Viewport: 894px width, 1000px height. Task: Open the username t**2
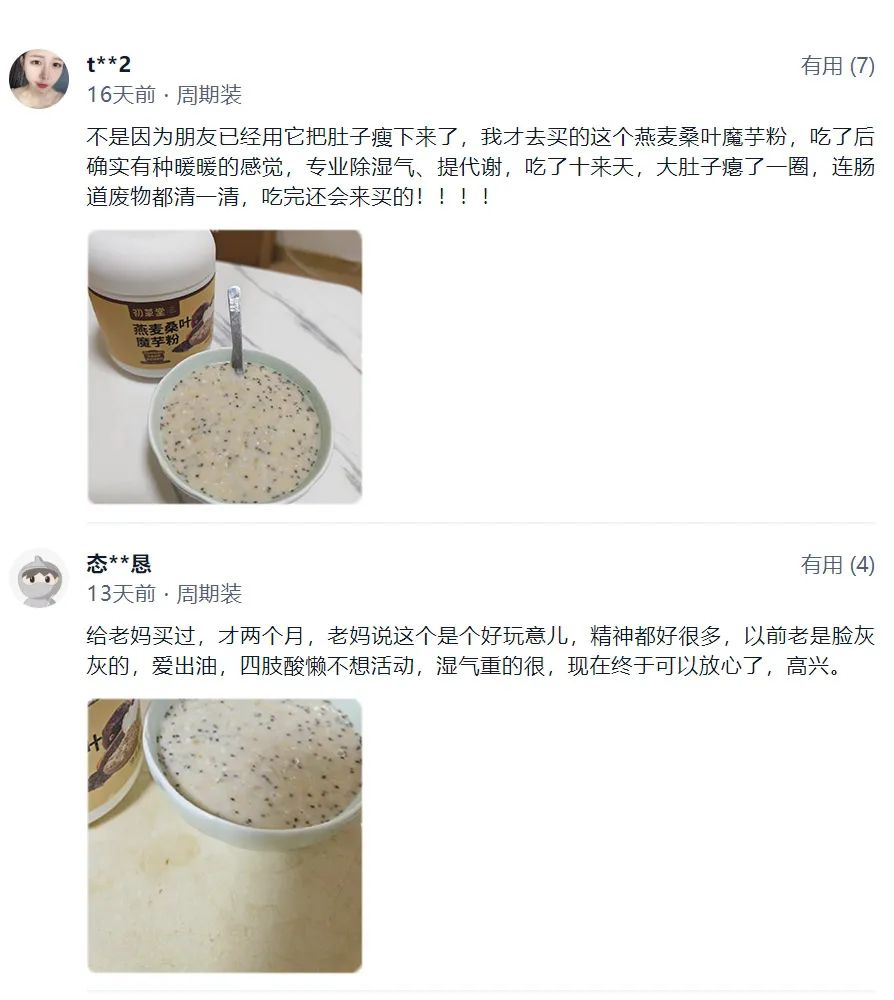click(109, 64)
